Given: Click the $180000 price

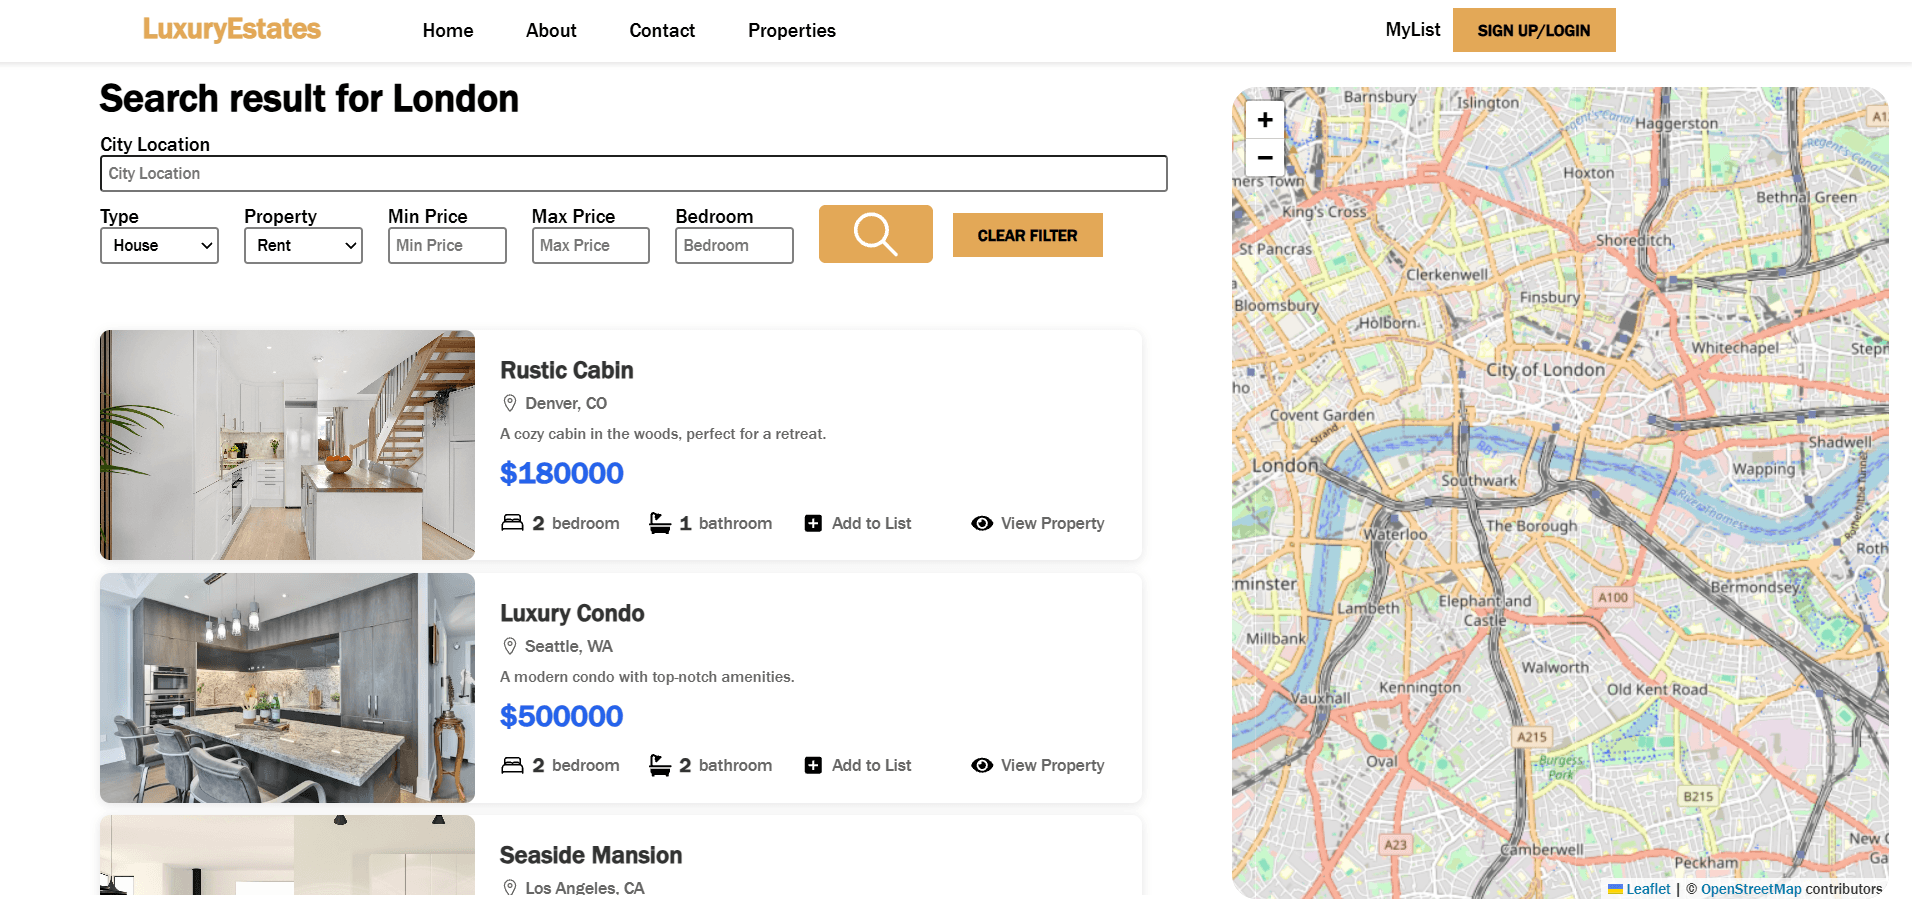Looking at the screenshot, I should 562,473.
